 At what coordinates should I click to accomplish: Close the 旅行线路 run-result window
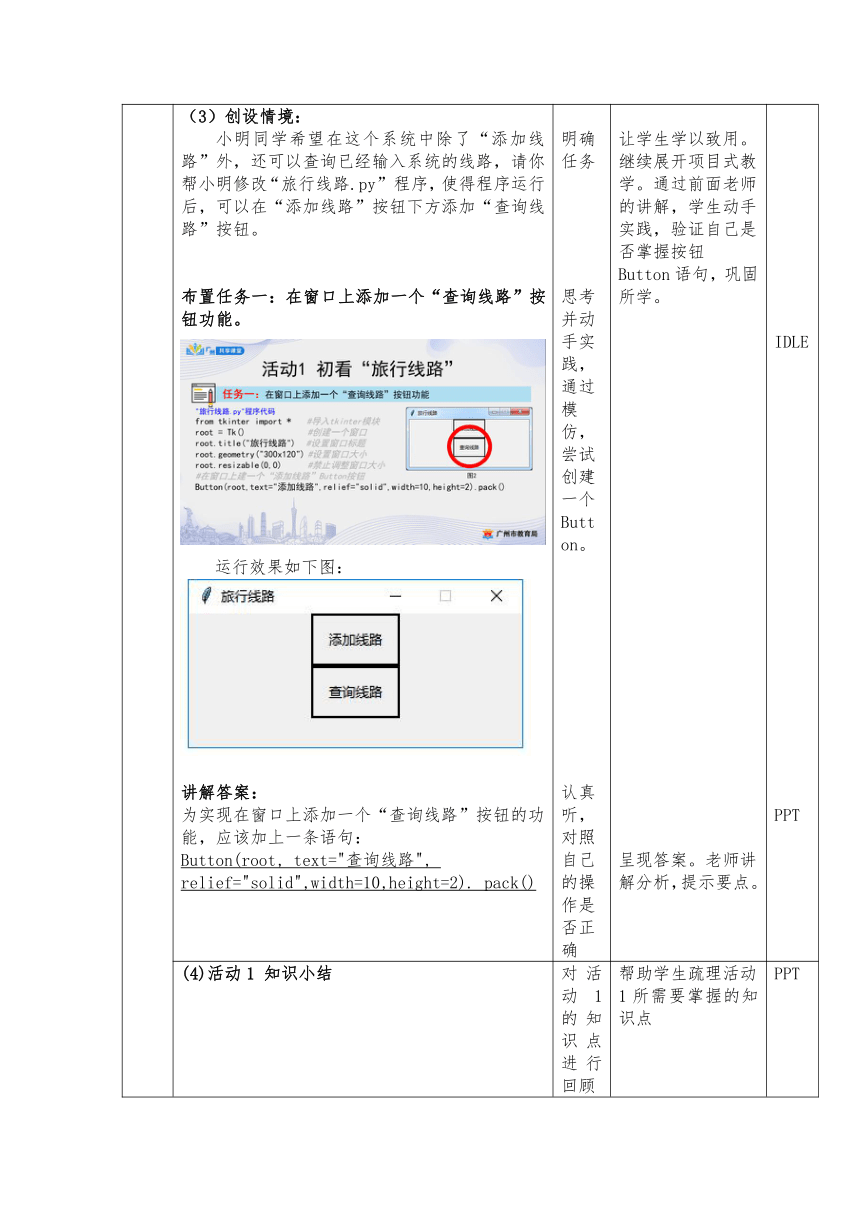tap(496, 596)
